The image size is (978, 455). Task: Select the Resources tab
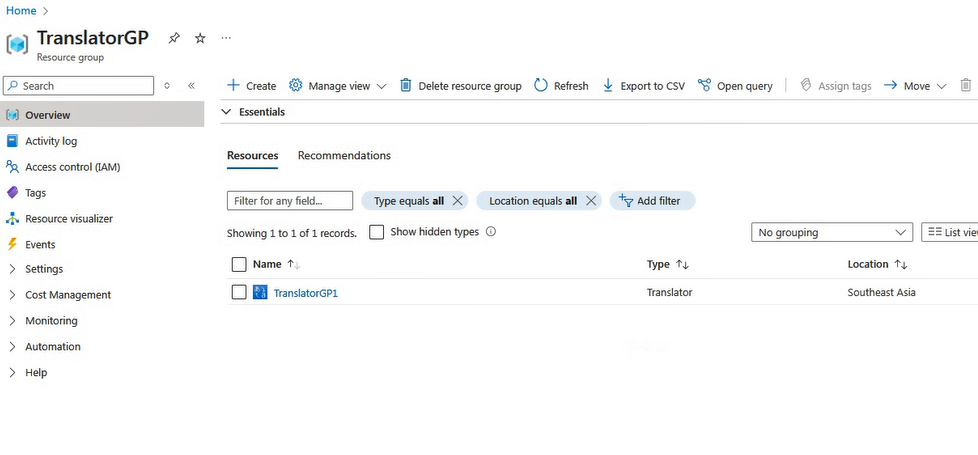[253, 155]
